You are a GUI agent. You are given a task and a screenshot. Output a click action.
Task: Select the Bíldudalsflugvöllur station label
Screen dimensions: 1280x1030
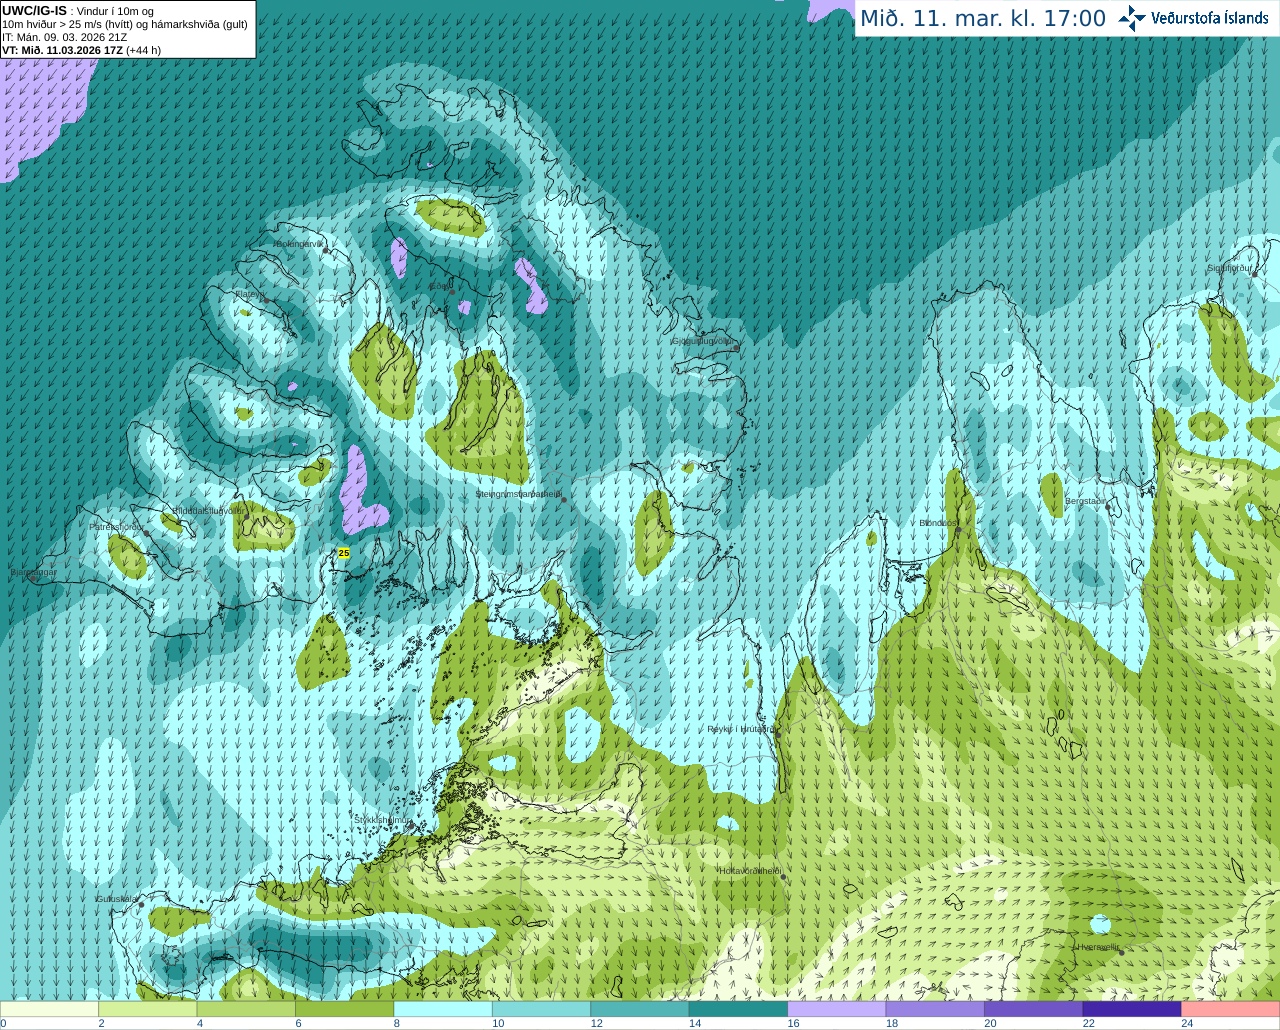coord(207,510)
